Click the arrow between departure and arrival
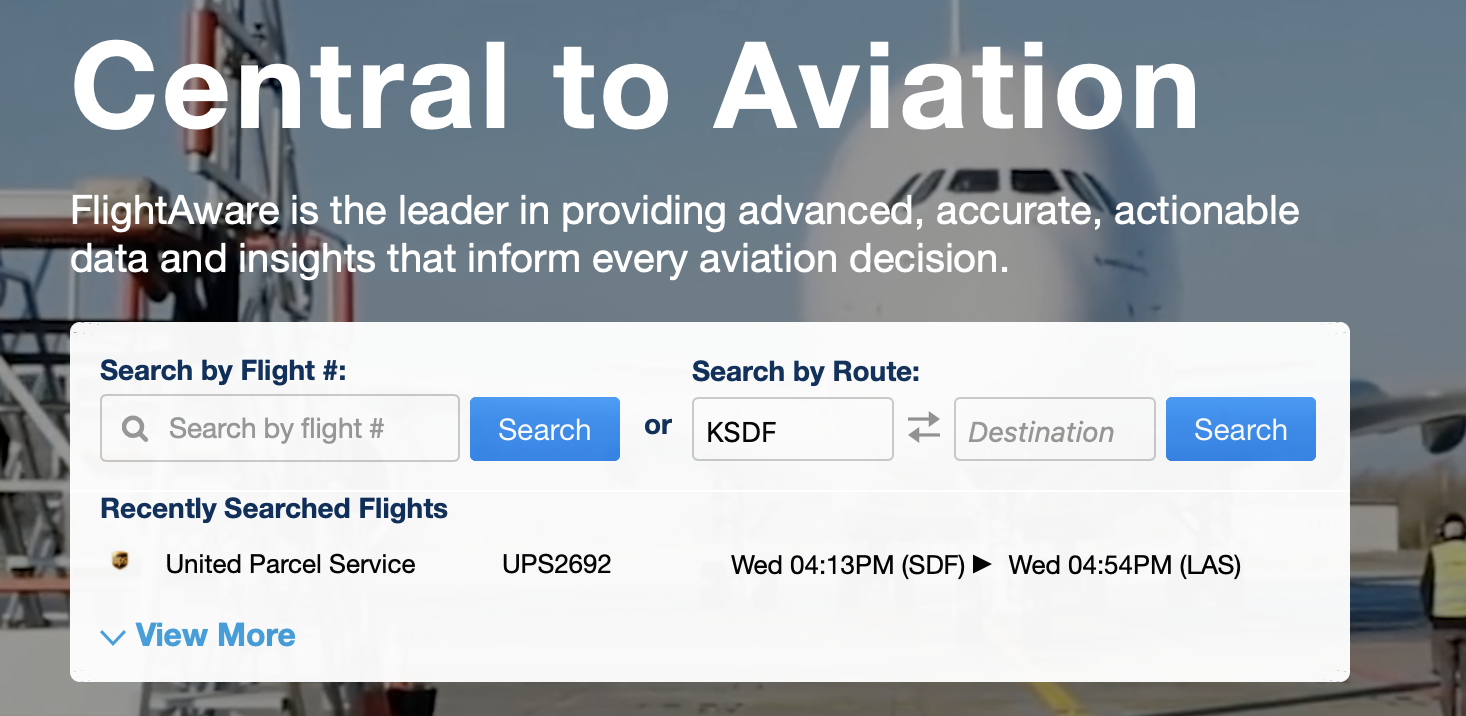The height and width of the screenshot is (716, 1466). [982, 564]
